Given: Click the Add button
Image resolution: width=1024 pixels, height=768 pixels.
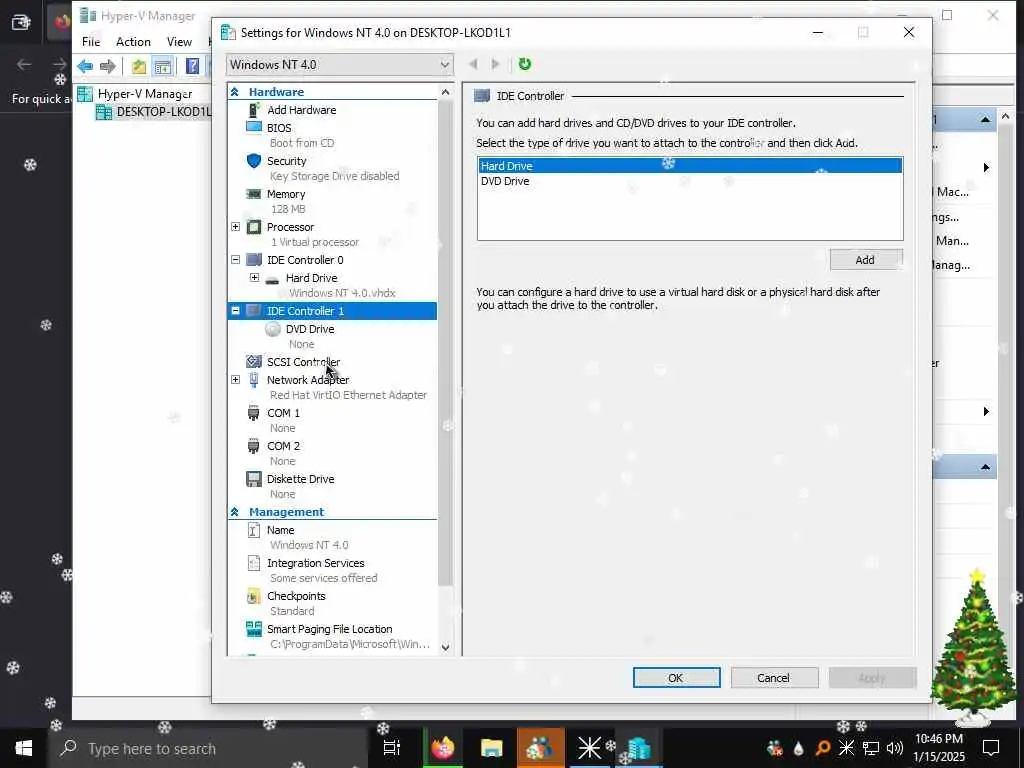Looking at the screenshot, I should (866, 260).
